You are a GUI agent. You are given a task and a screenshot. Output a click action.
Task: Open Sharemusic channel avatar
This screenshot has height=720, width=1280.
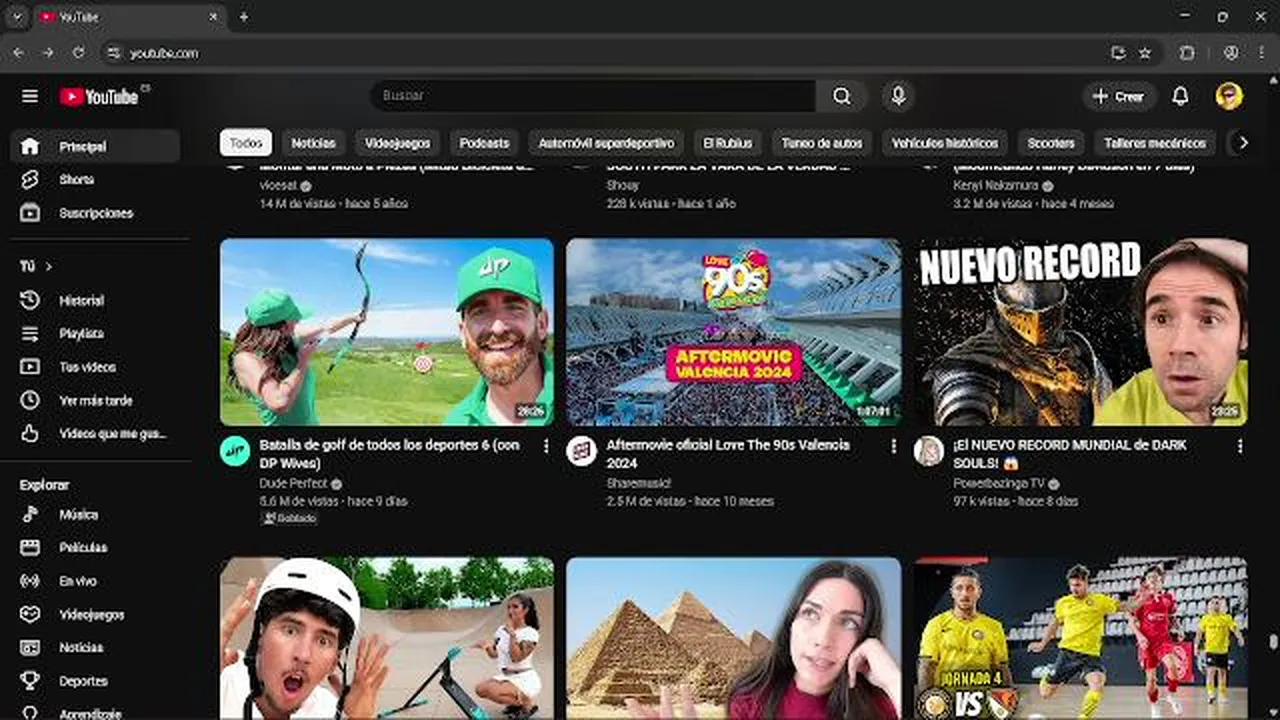point(581,451)
